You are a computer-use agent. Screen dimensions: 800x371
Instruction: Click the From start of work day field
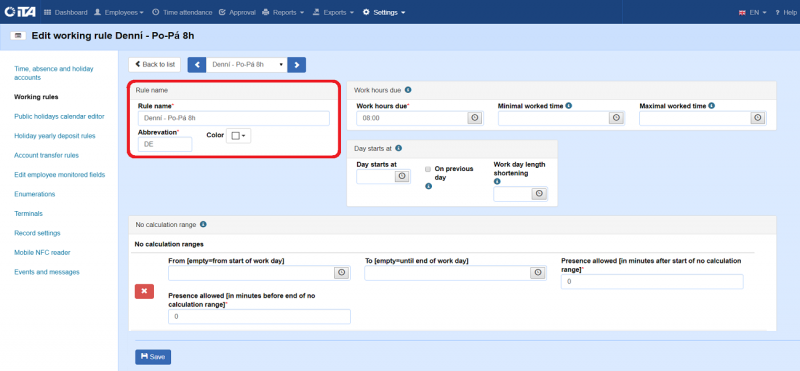[252, 273]
